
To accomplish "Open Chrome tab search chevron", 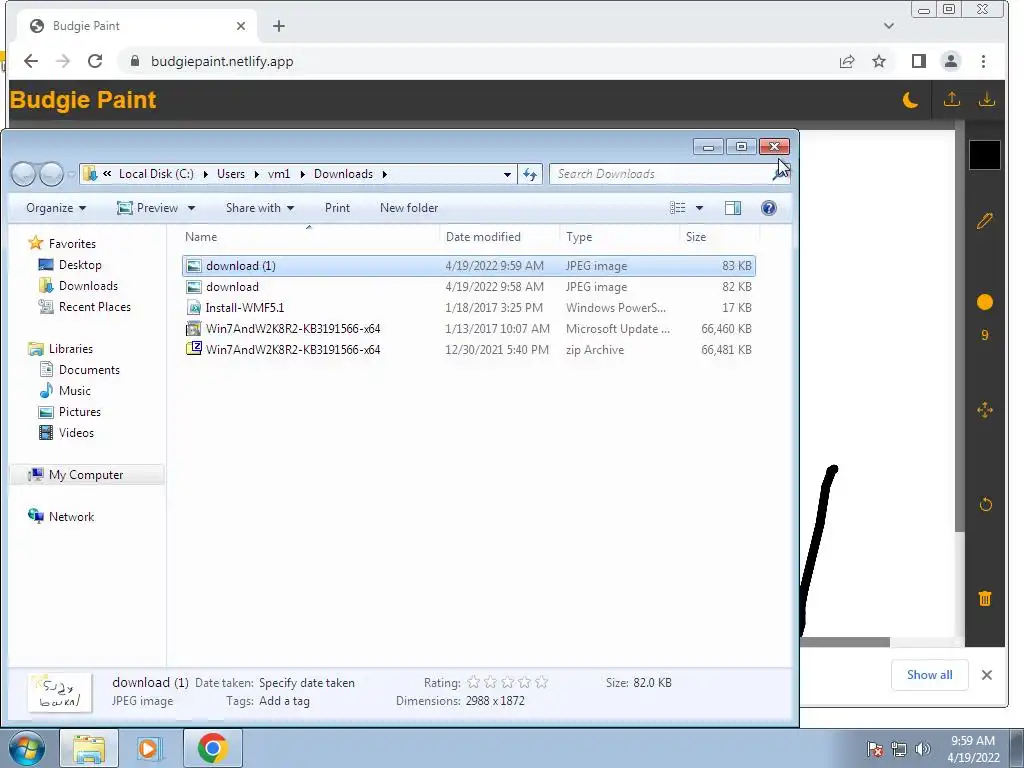I will (x=889, y=26).
